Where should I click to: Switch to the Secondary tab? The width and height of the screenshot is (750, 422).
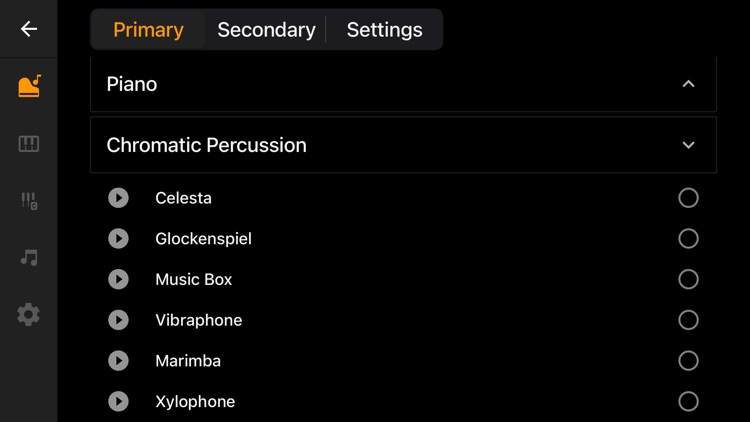pos(266,30)
